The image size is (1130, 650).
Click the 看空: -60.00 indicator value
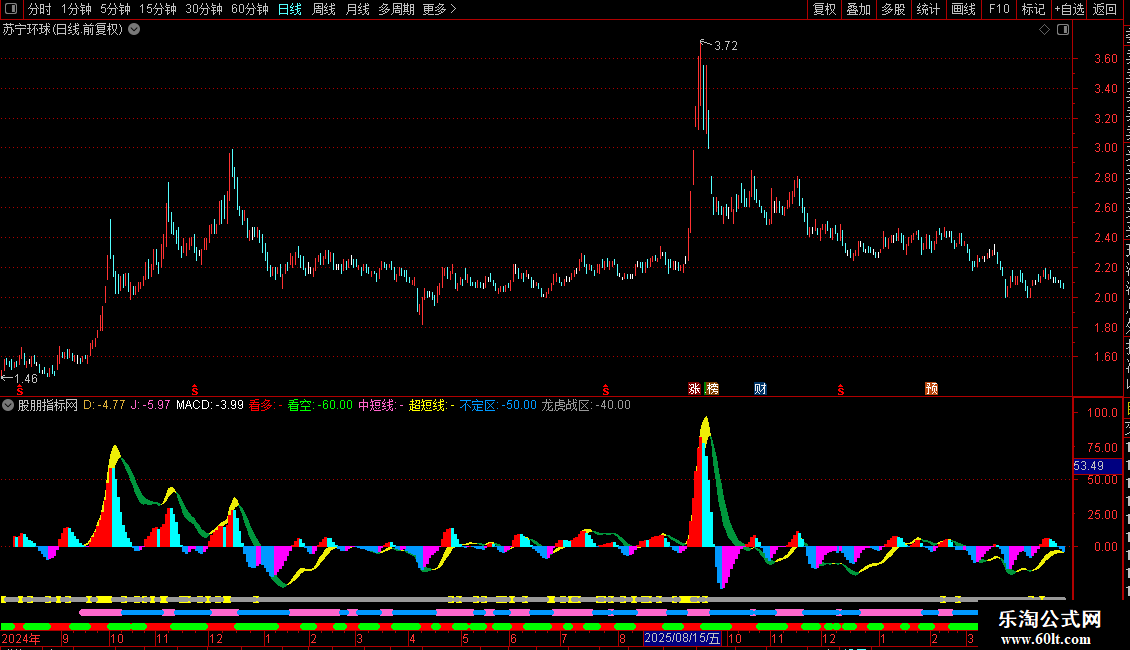pyautogui.click(x=320, y=405)
